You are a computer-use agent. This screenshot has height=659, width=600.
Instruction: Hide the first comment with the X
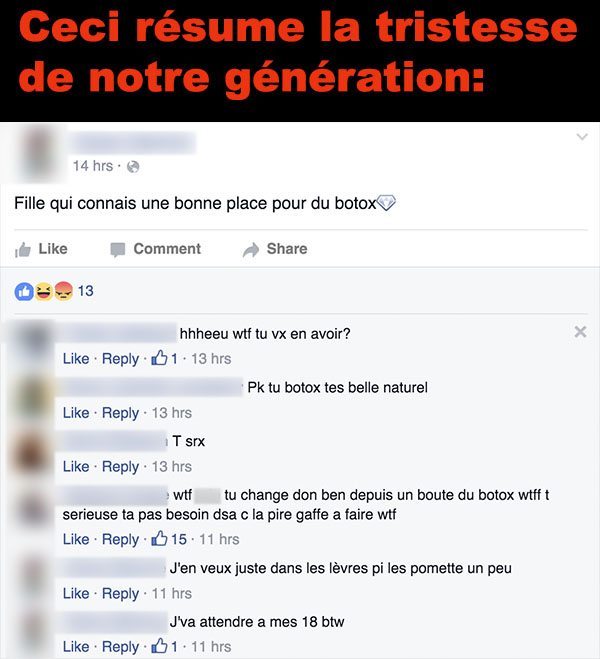pos(580,332)
